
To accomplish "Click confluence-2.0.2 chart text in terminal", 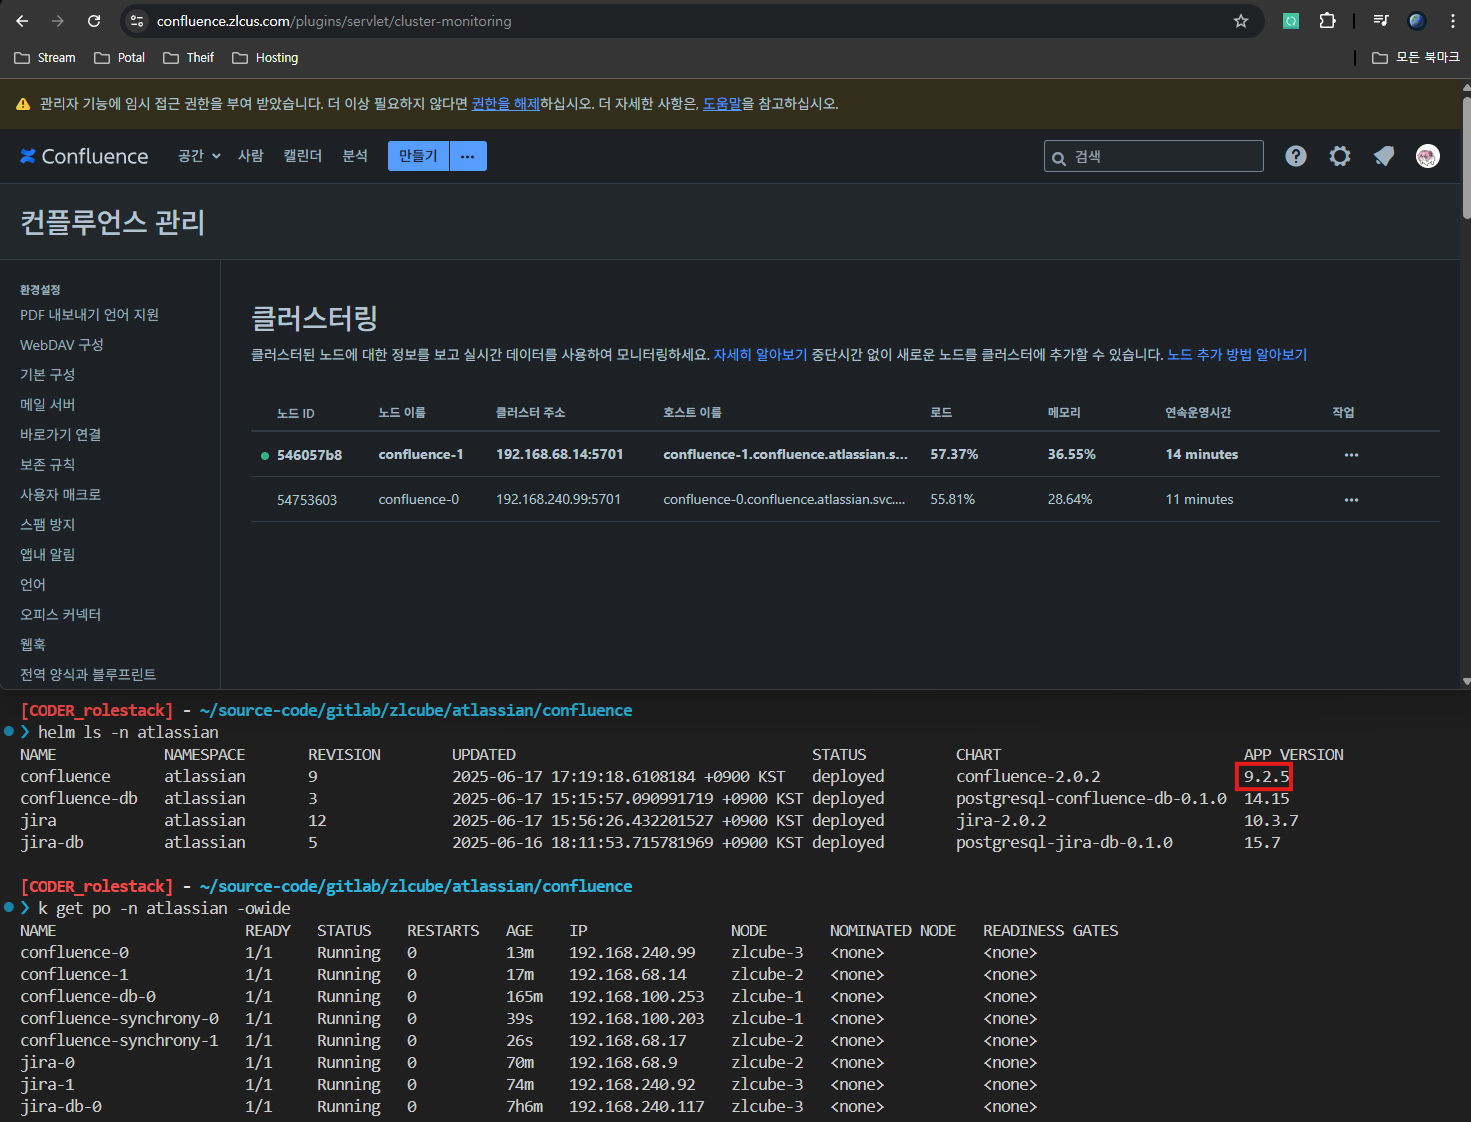I will coord(1028,776).
